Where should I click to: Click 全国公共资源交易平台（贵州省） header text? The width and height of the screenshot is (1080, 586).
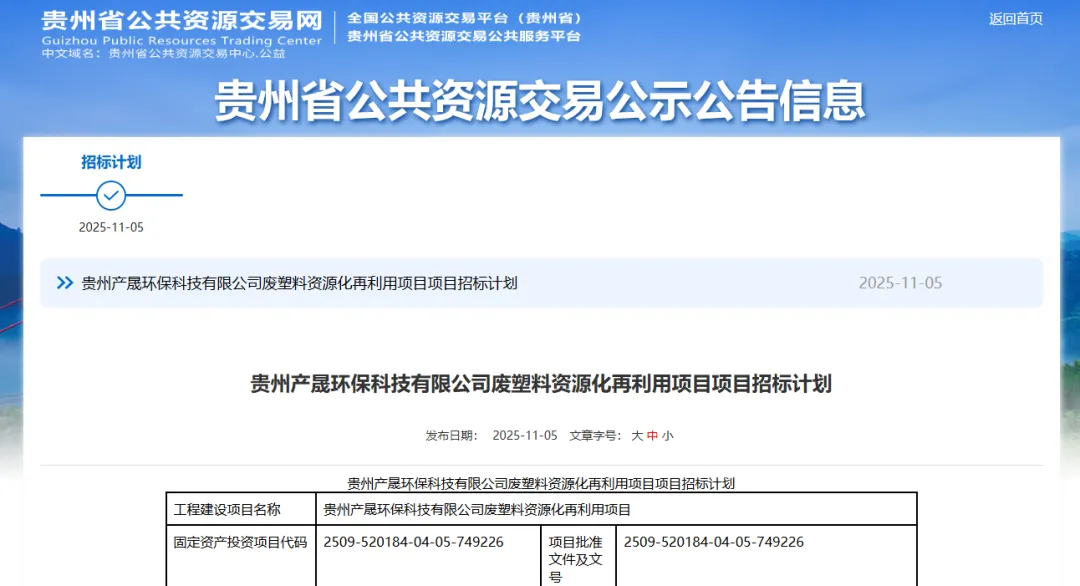465,19
